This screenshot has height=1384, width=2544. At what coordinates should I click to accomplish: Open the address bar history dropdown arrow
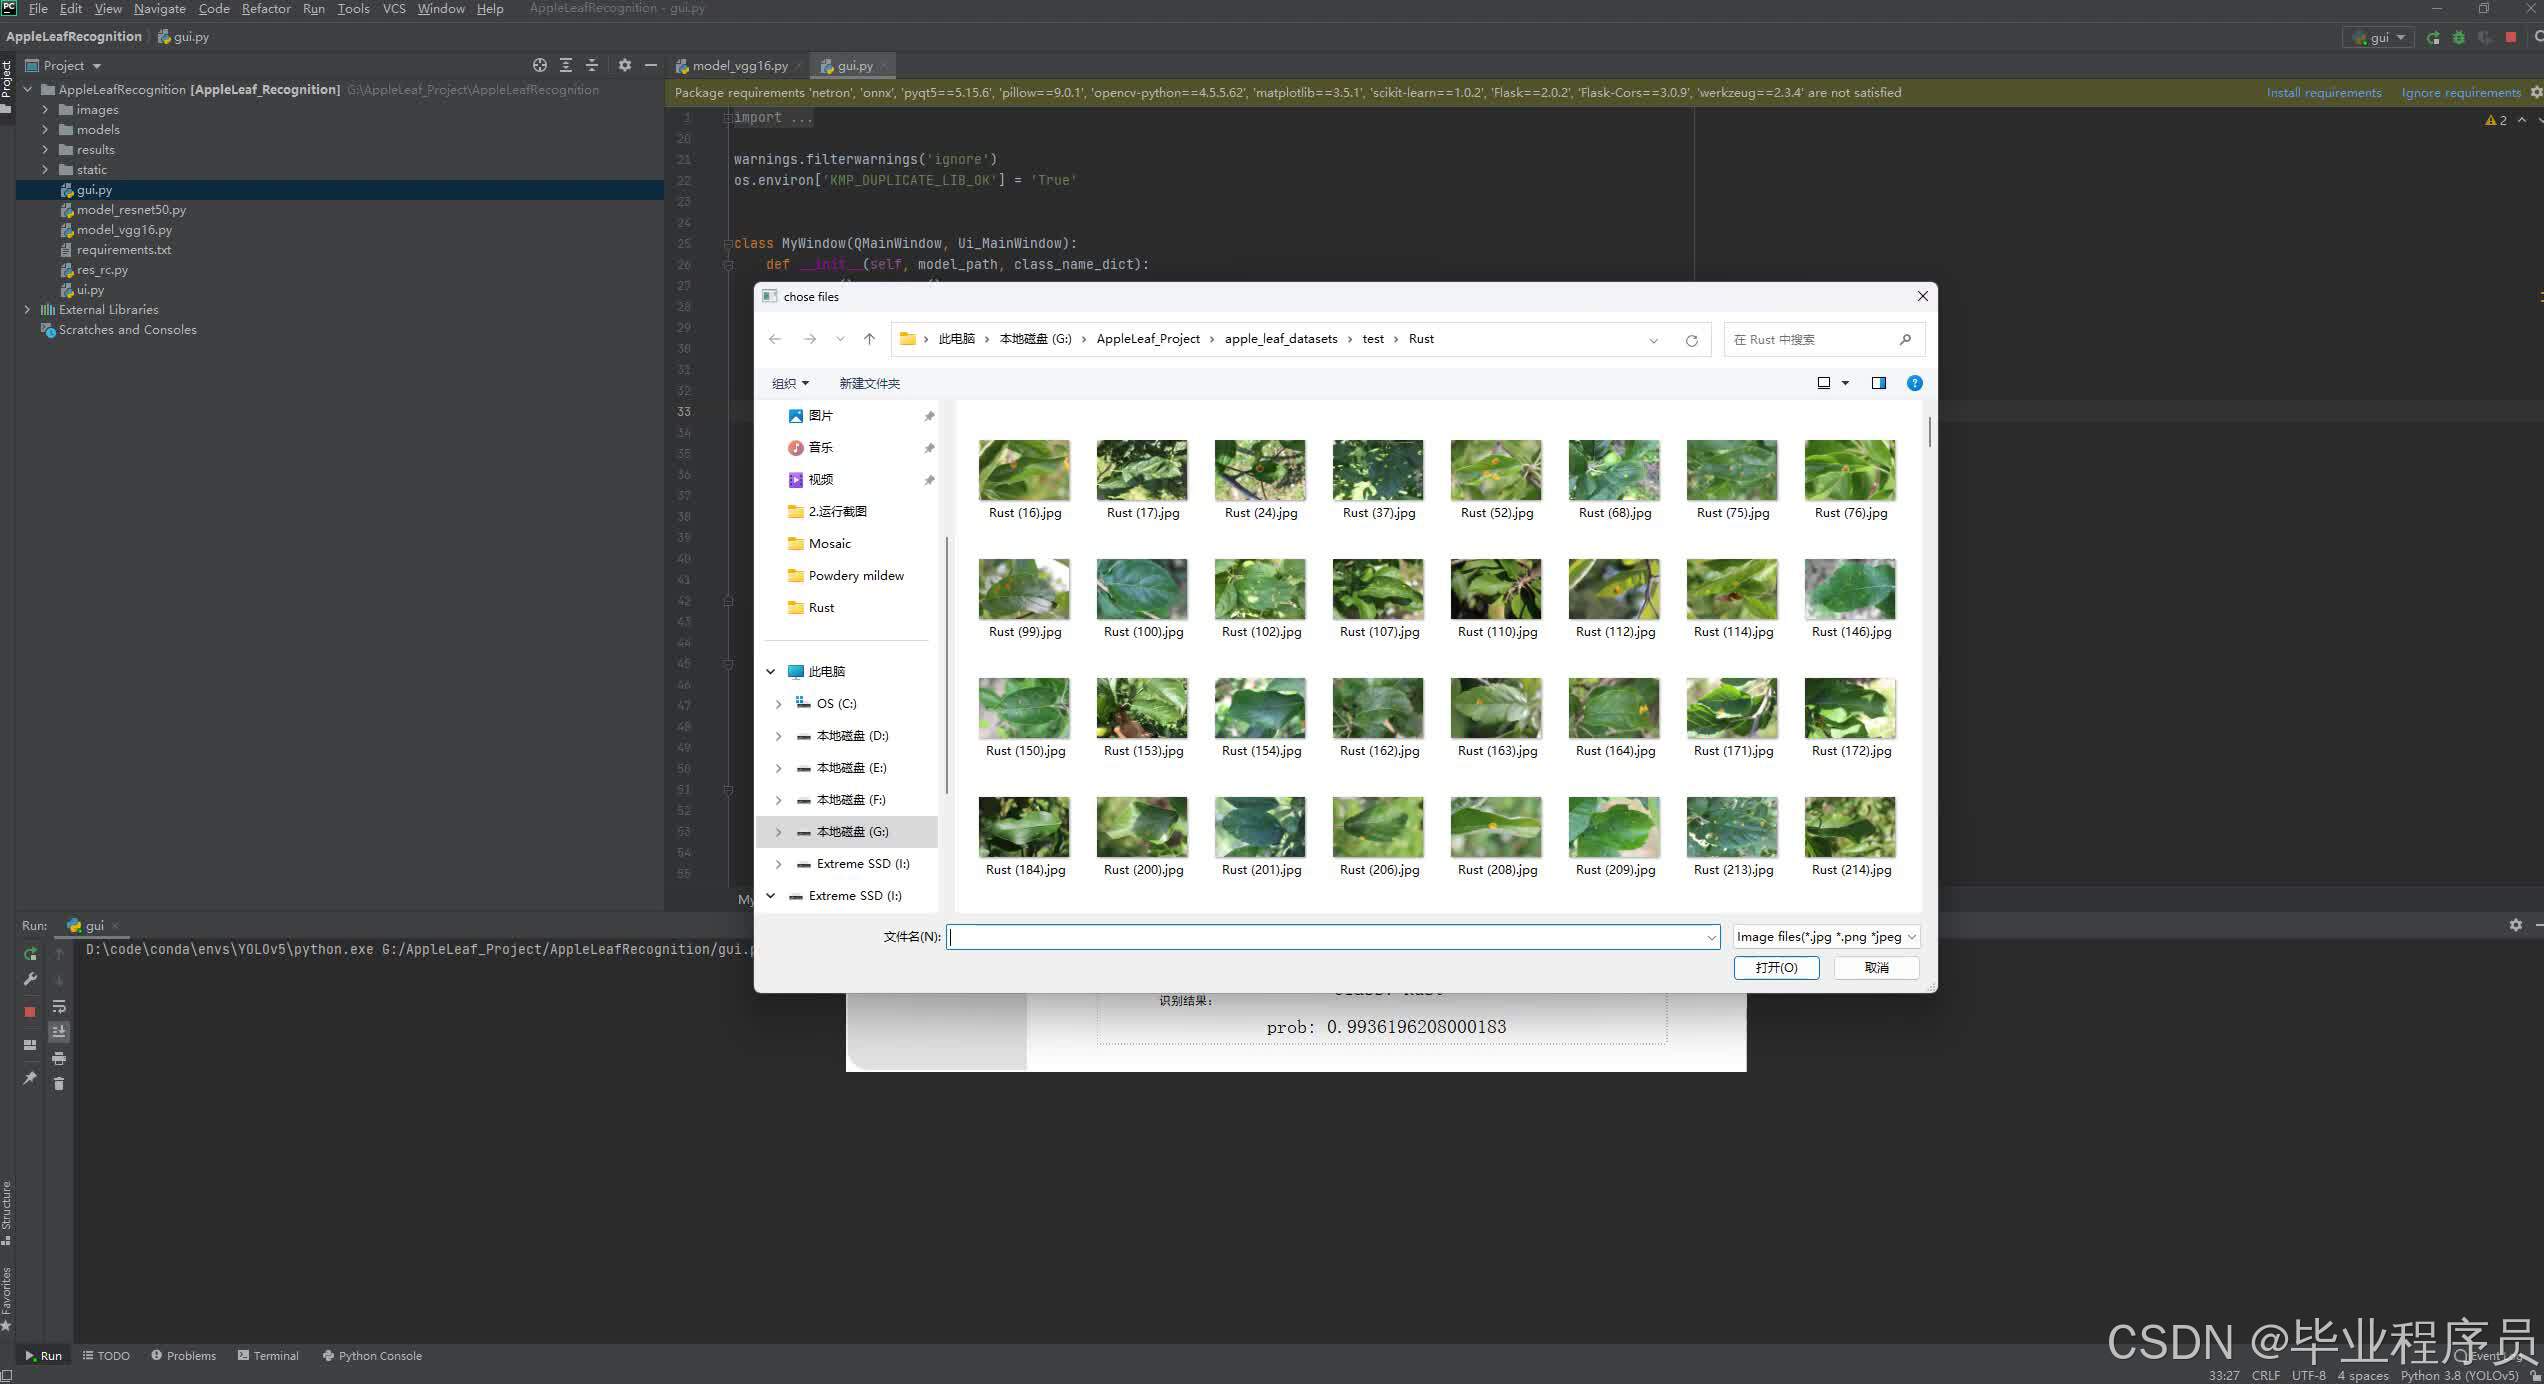(x=1654, y=340)
